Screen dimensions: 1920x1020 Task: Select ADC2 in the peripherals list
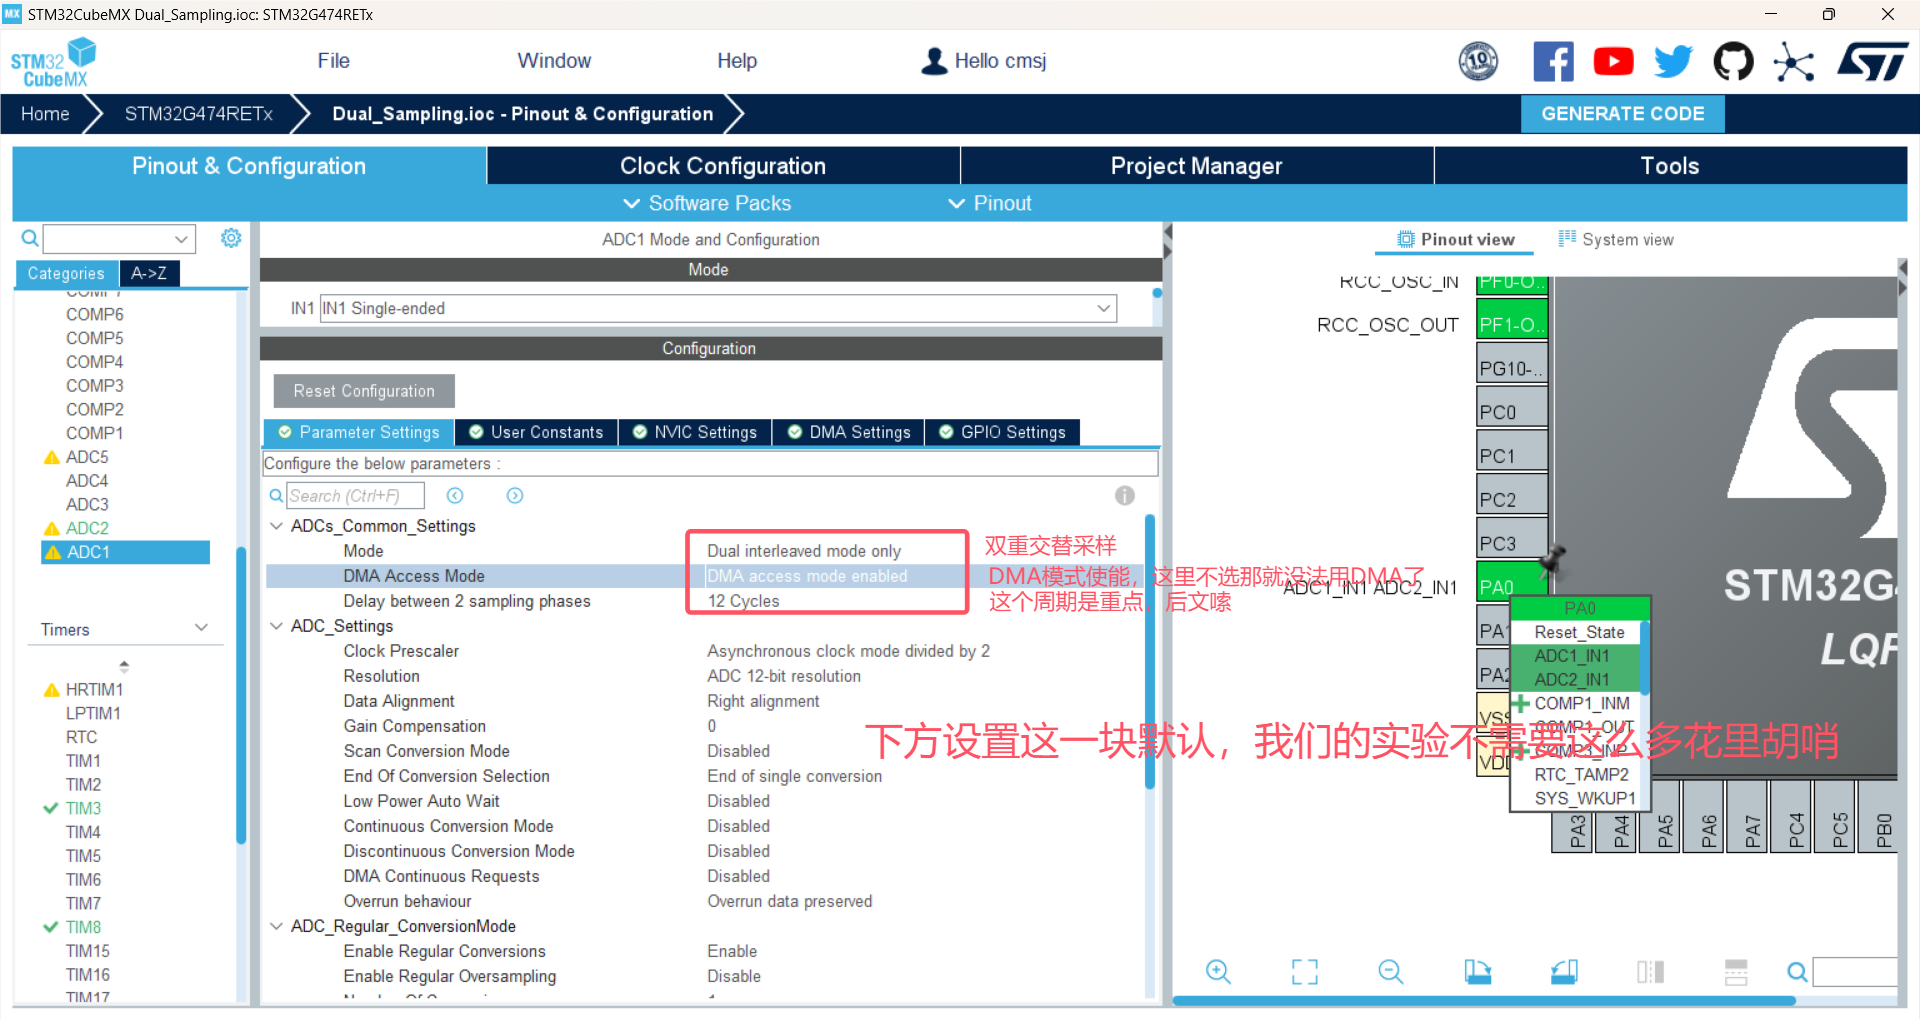coord(87,528)
